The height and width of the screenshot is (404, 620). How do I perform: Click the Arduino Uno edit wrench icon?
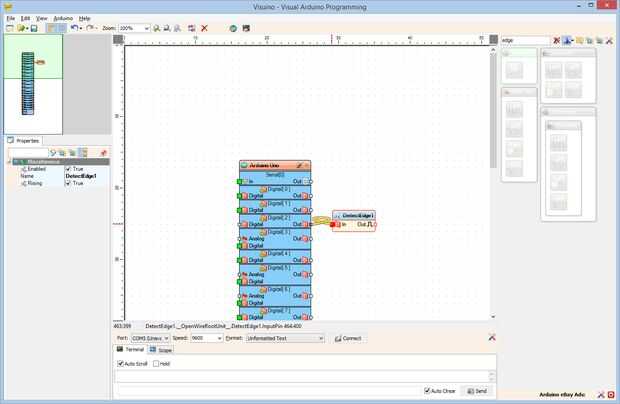point(299,165)
